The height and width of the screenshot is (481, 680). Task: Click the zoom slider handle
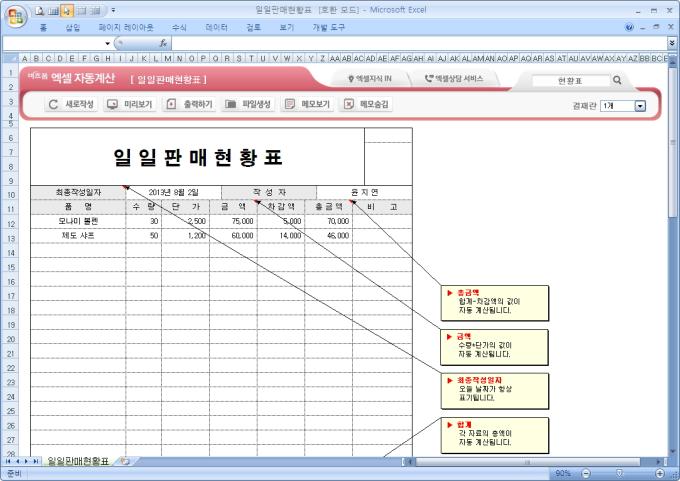[x=620, y=473]
